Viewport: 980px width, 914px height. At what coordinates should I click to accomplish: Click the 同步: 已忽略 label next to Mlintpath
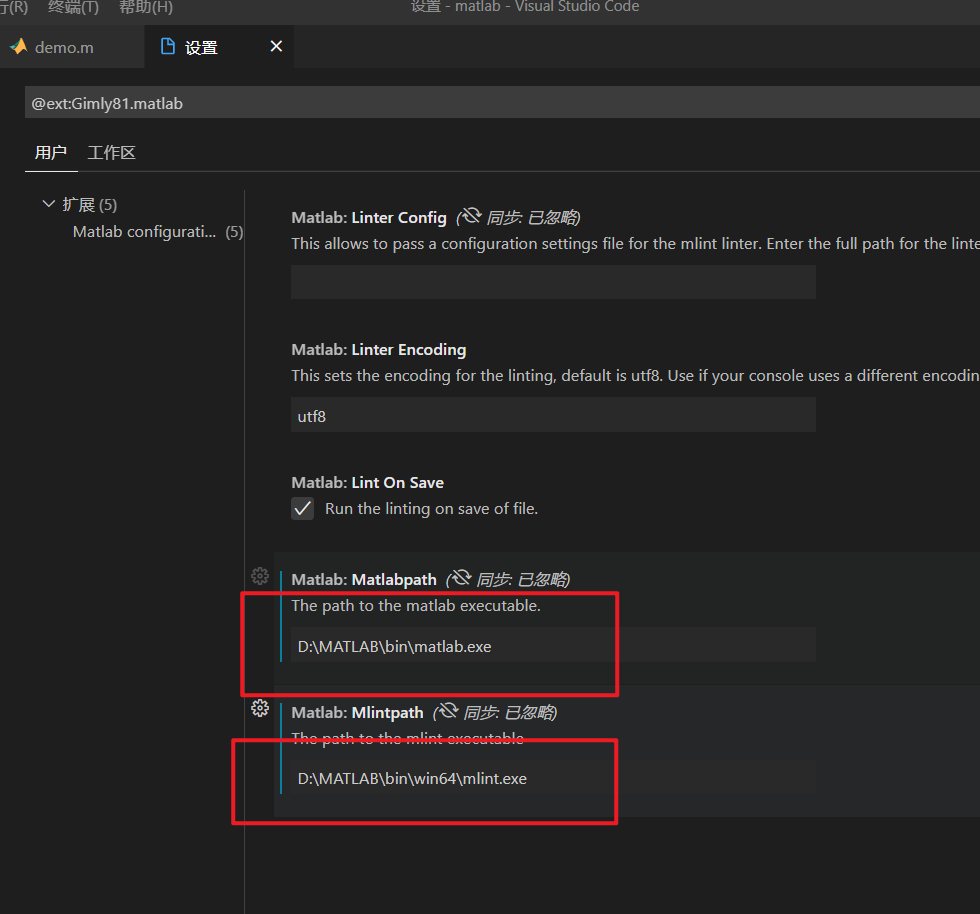pyautogui.click(x=509, y=713)
